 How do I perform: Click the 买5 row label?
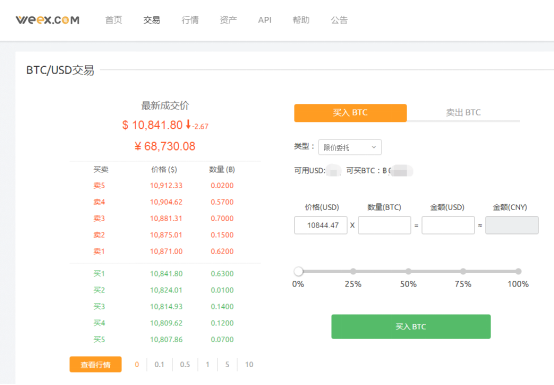point(99,339)
